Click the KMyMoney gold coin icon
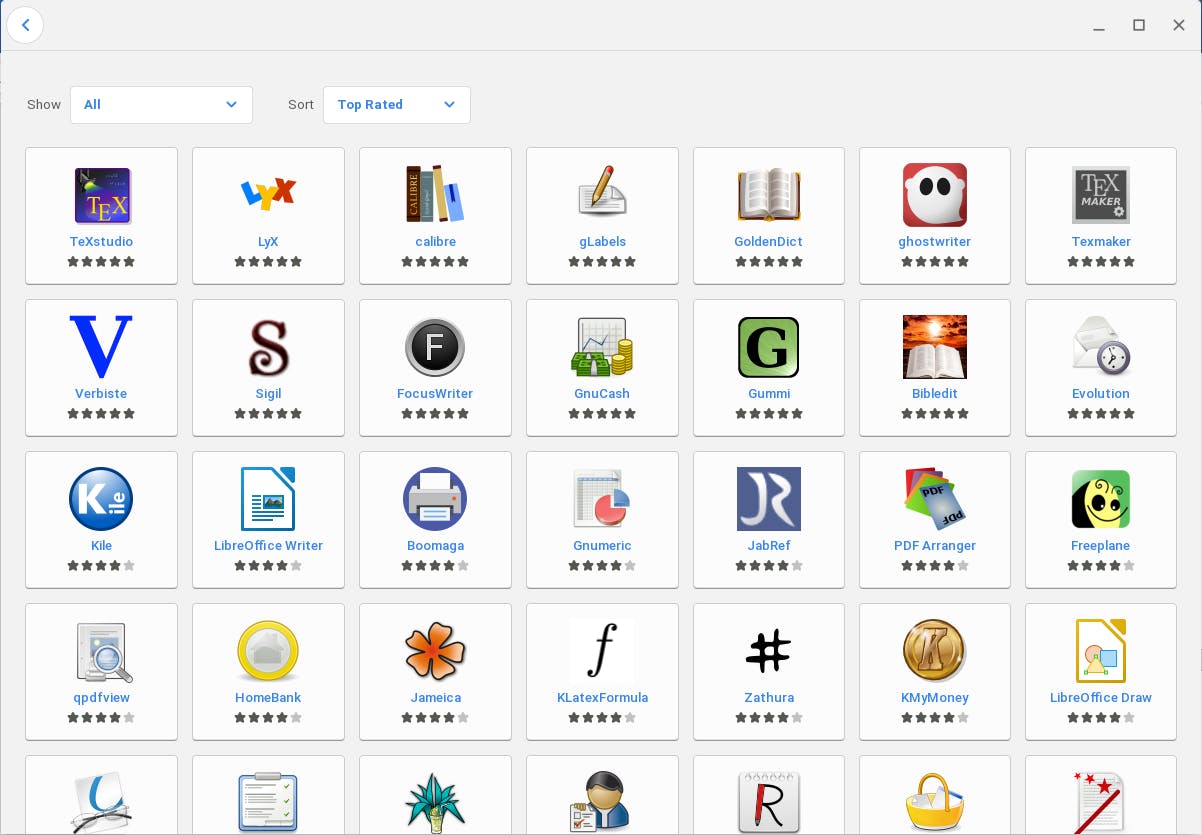 click(x=935, y=651)
